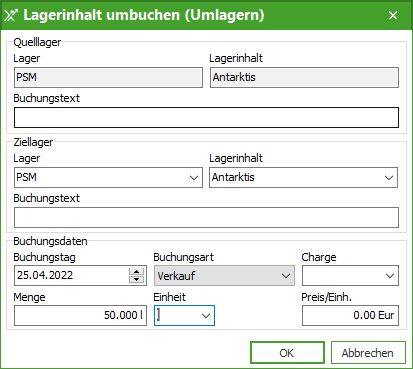This screenshot has height=369, width=413.
Task: Open the Buchungsart dropdown showing Verkauf
Action: tap(224, 275)
